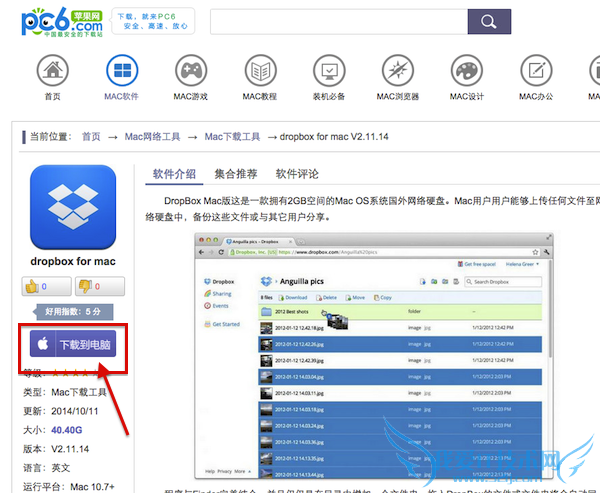The width and height of the screenshot is (600, 493).
Task: Click the Mac下载工具 breadcrumb link
Action: click(x=232, y=137)
